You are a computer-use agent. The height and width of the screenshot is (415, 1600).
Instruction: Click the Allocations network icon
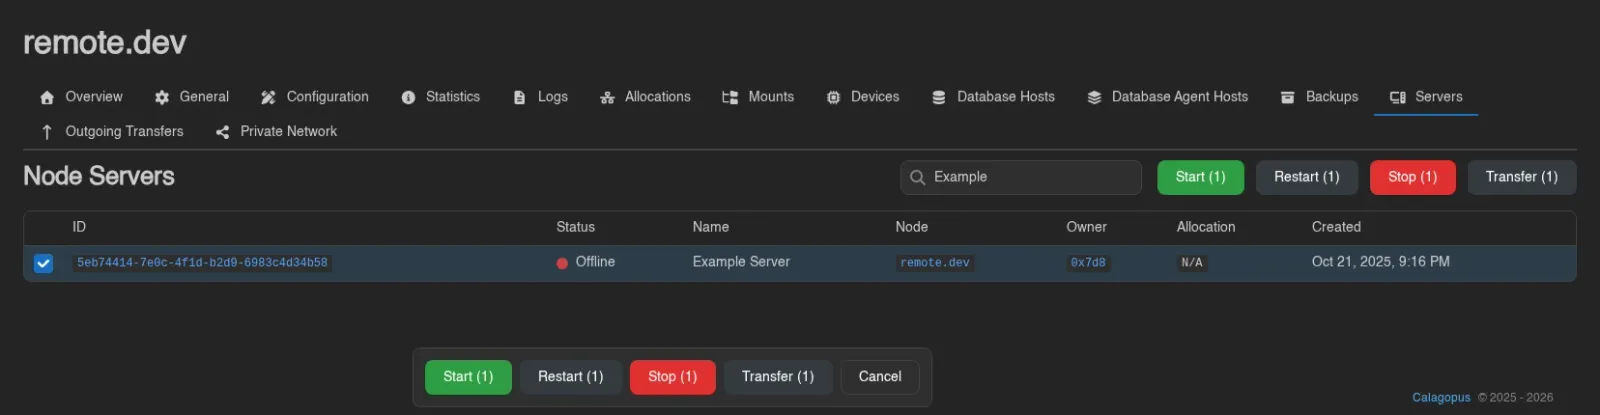coord(607,98)
